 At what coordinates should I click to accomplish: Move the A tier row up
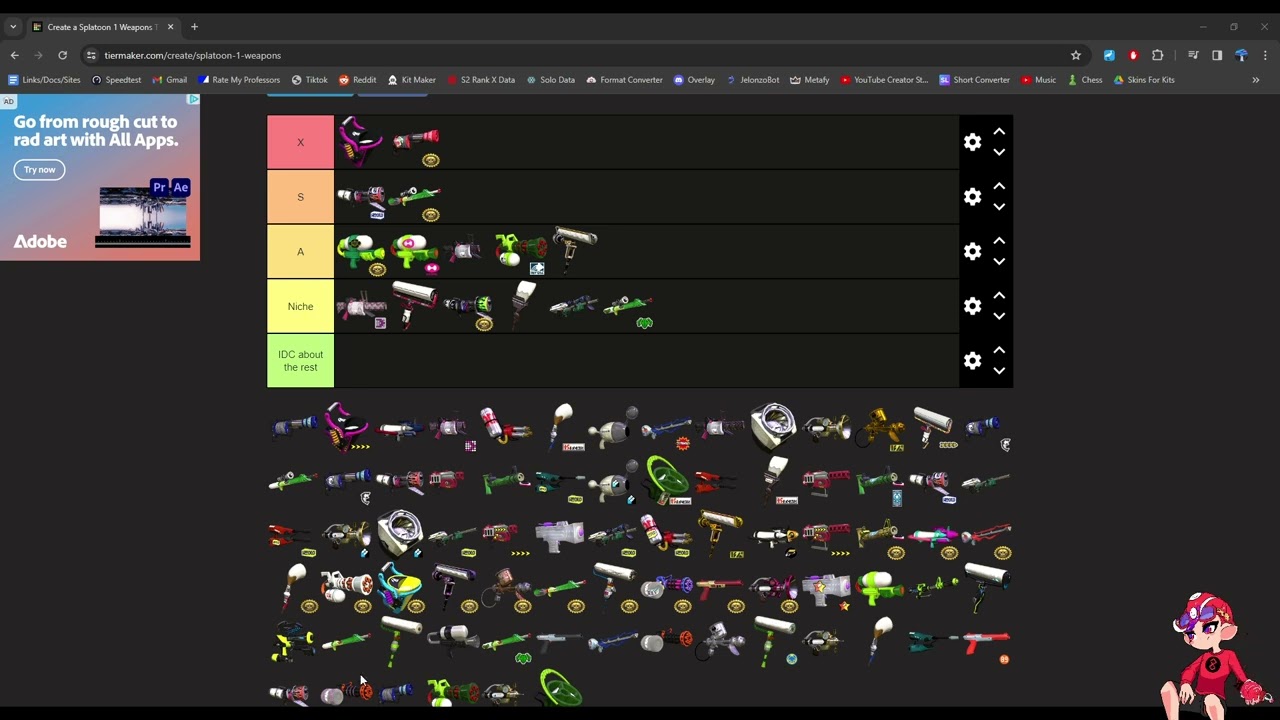999,241
